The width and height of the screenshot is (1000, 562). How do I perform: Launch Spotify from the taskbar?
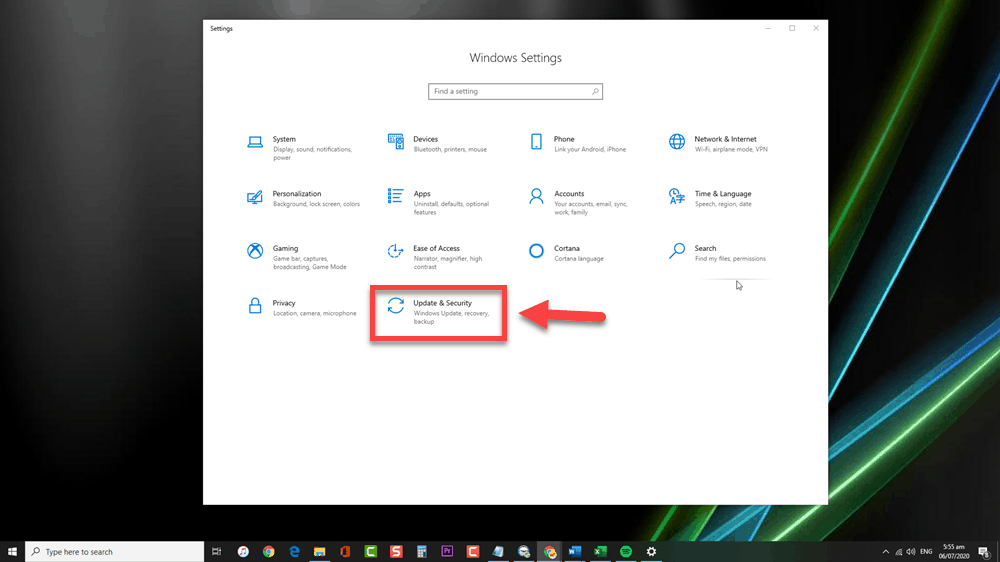coord(626,551)
